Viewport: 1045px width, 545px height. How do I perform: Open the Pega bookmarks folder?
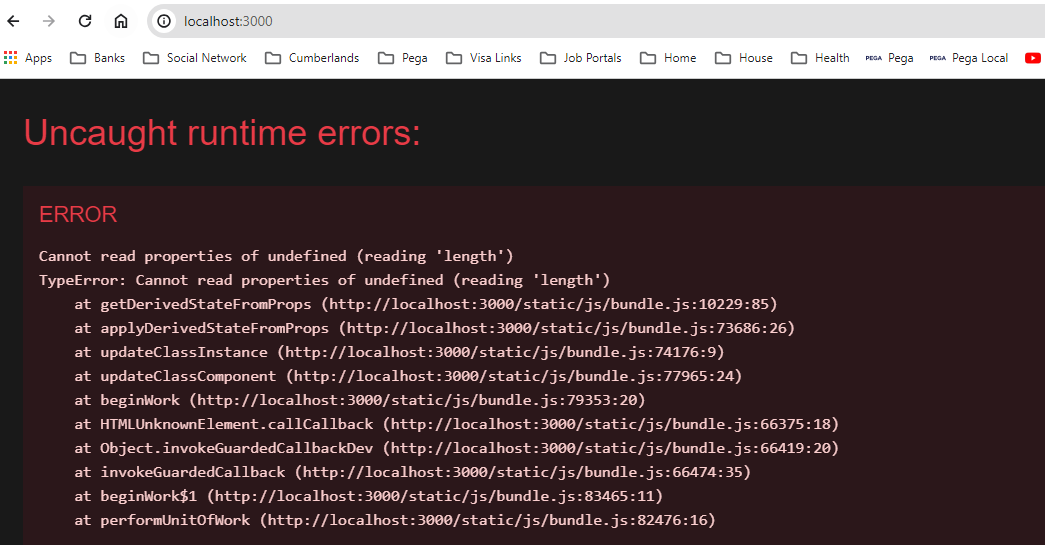[x=403, y=58]
